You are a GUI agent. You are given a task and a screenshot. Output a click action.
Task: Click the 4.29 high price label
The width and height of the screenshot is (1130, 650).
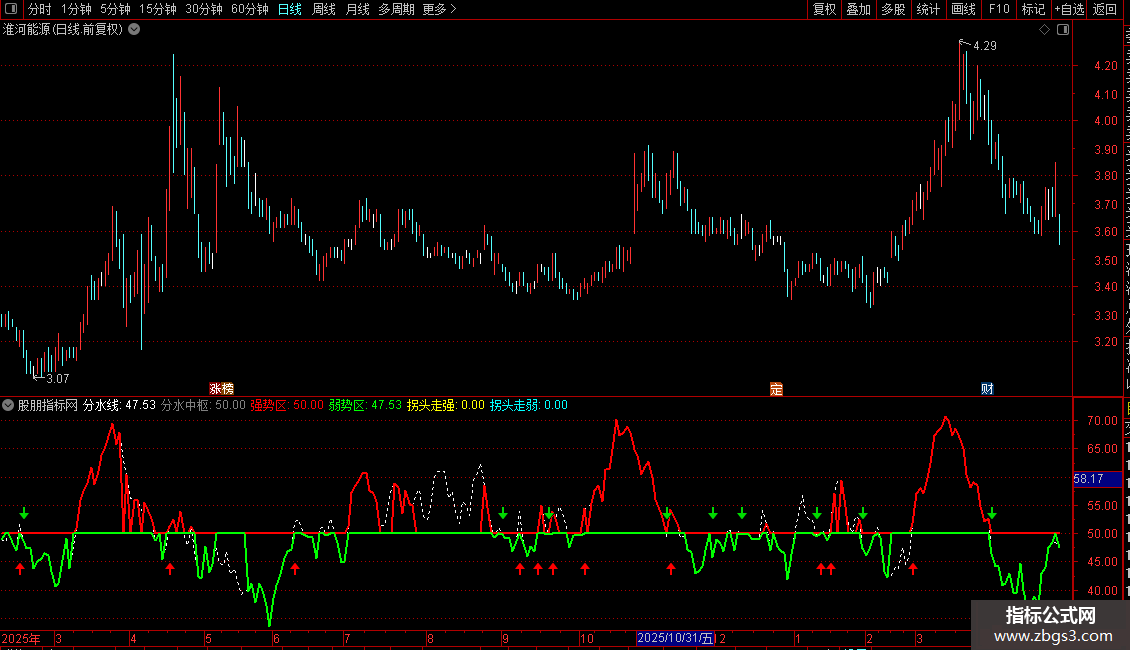(x=984, y=45)
